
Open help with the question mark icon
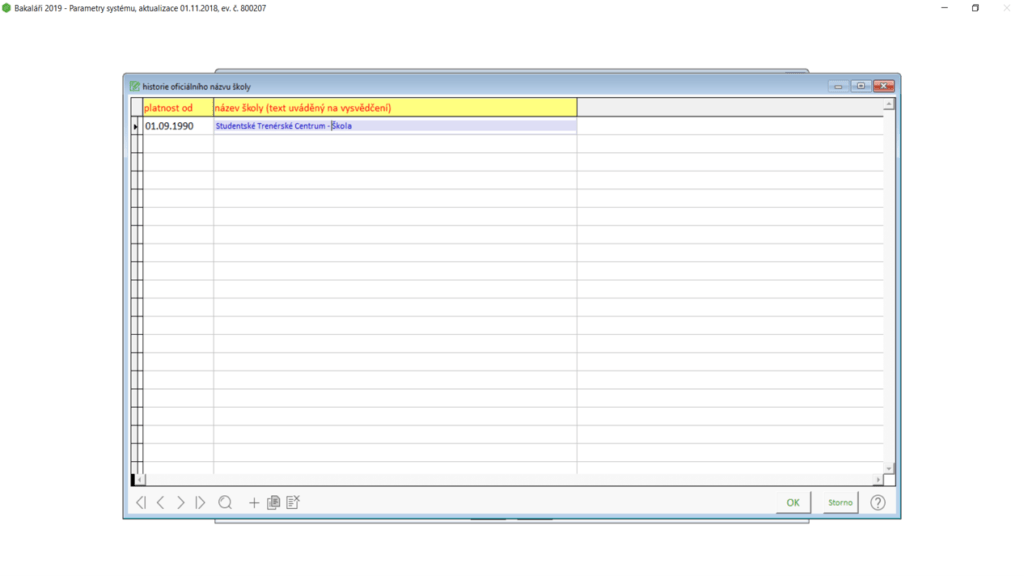coord(877,503)
